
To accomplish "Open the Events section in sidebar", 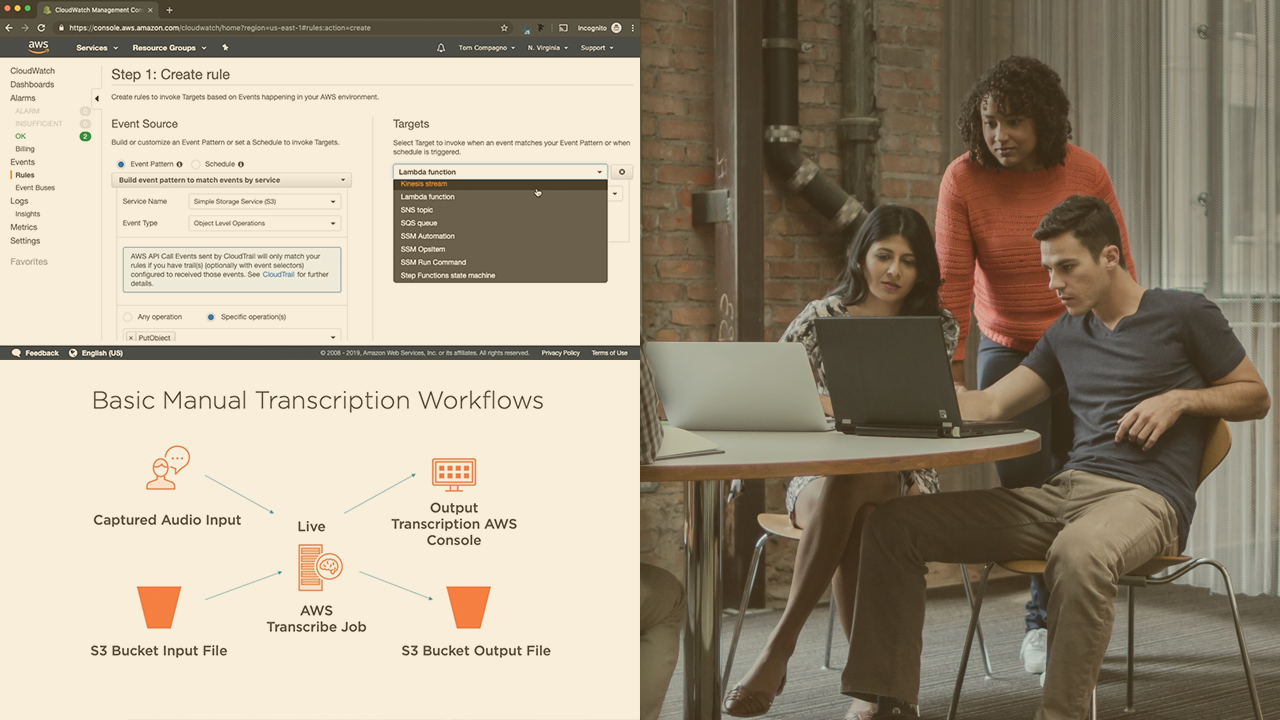I will coord(22,162).
